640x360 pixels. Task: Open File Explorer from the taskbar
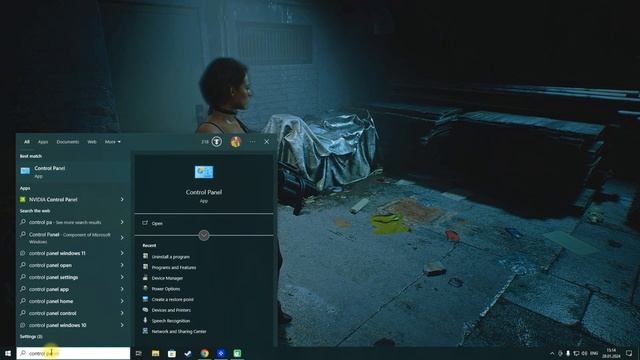(156, 353)
